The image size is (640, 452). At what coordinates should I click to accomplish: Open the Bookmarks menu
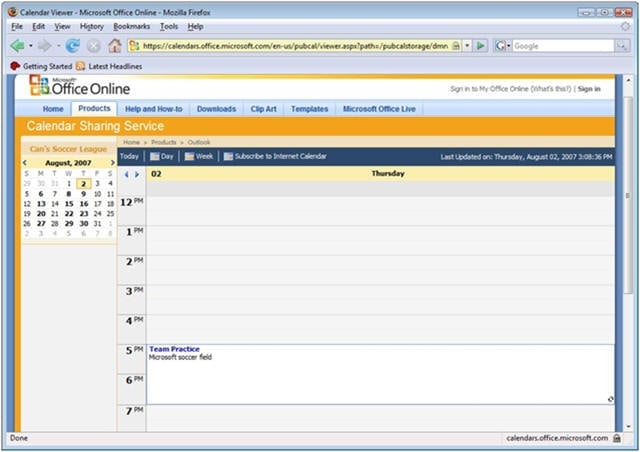(131, 27)
